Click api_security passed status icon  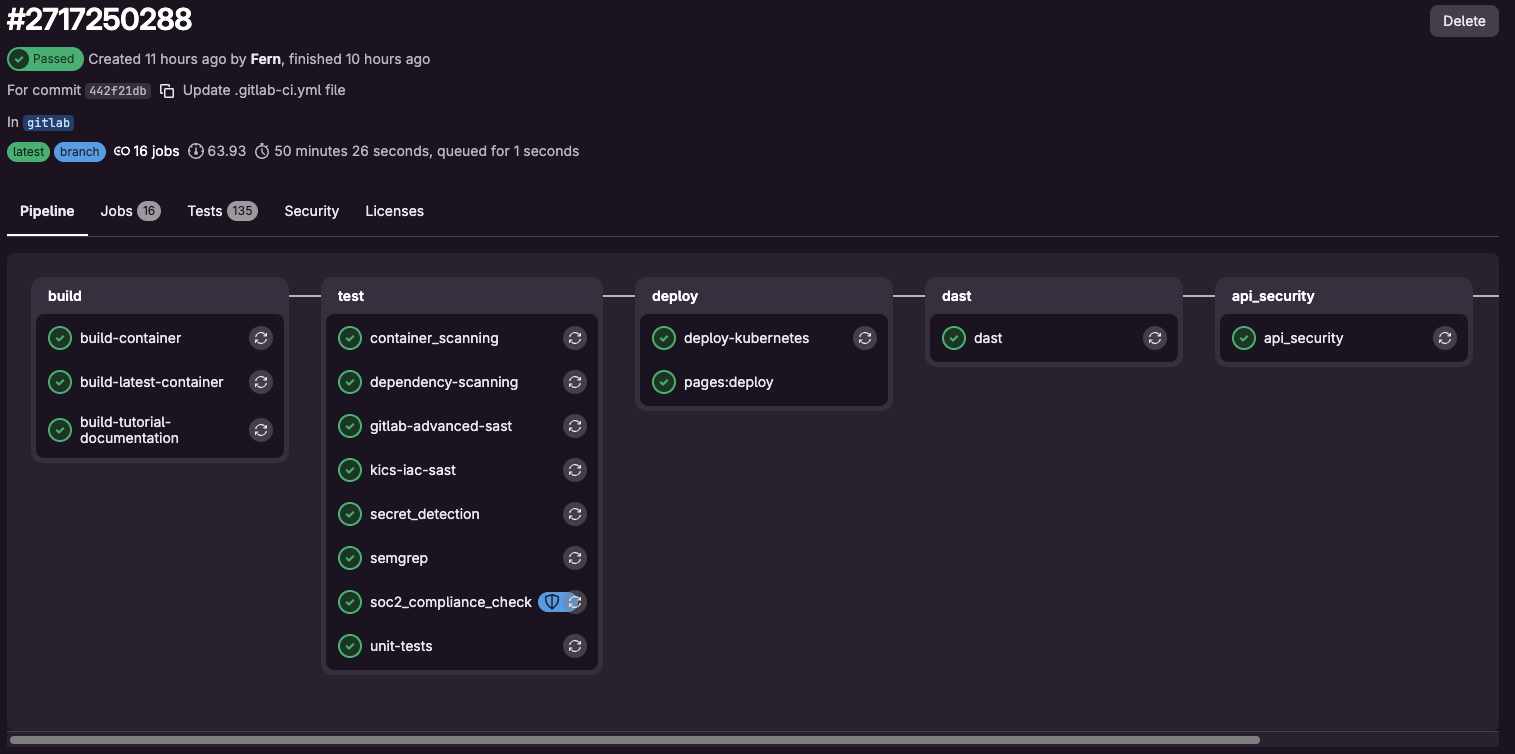click(1244, 338)
